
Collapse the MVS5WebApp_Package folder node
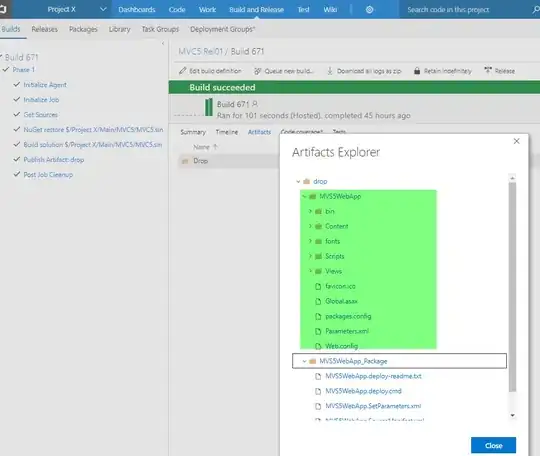(304, 361)
